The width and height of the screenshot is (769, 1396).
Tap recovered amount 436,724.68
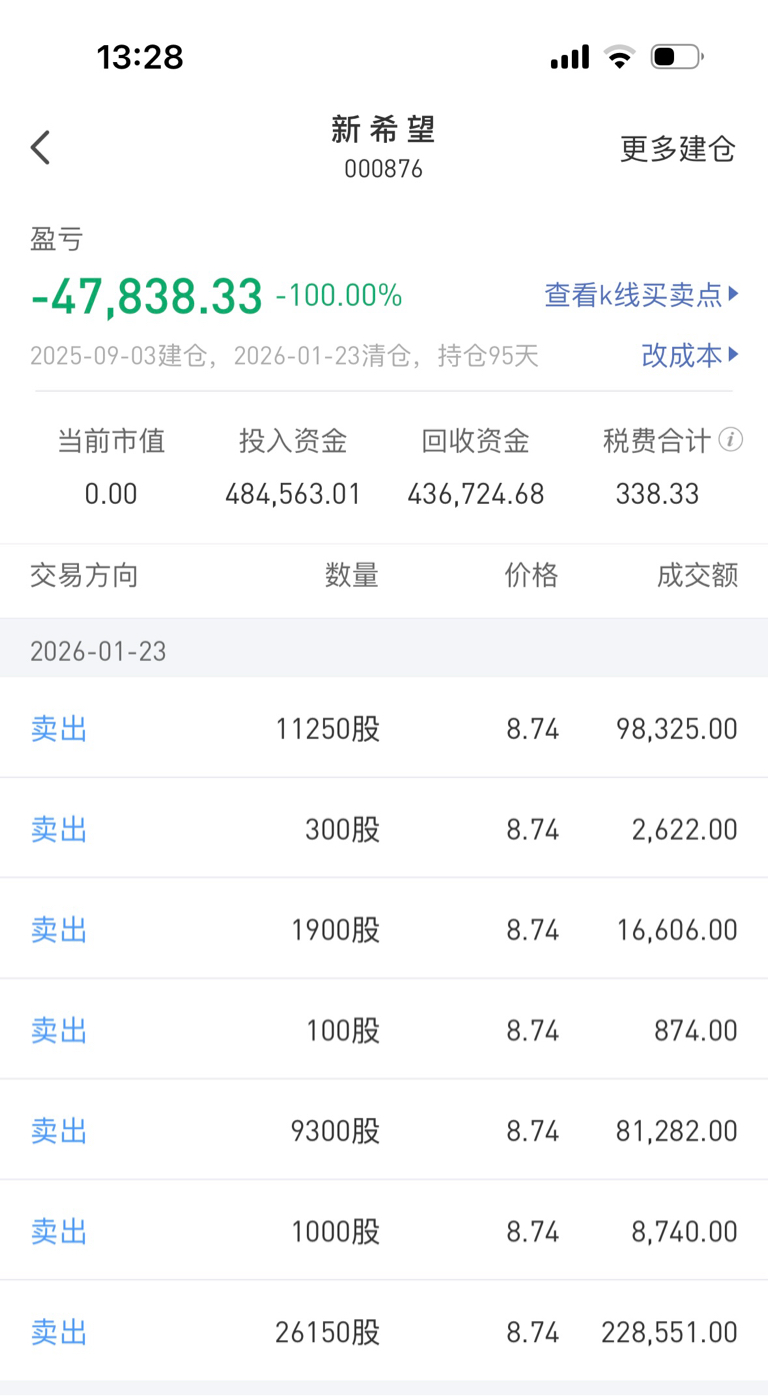[476, 494]
